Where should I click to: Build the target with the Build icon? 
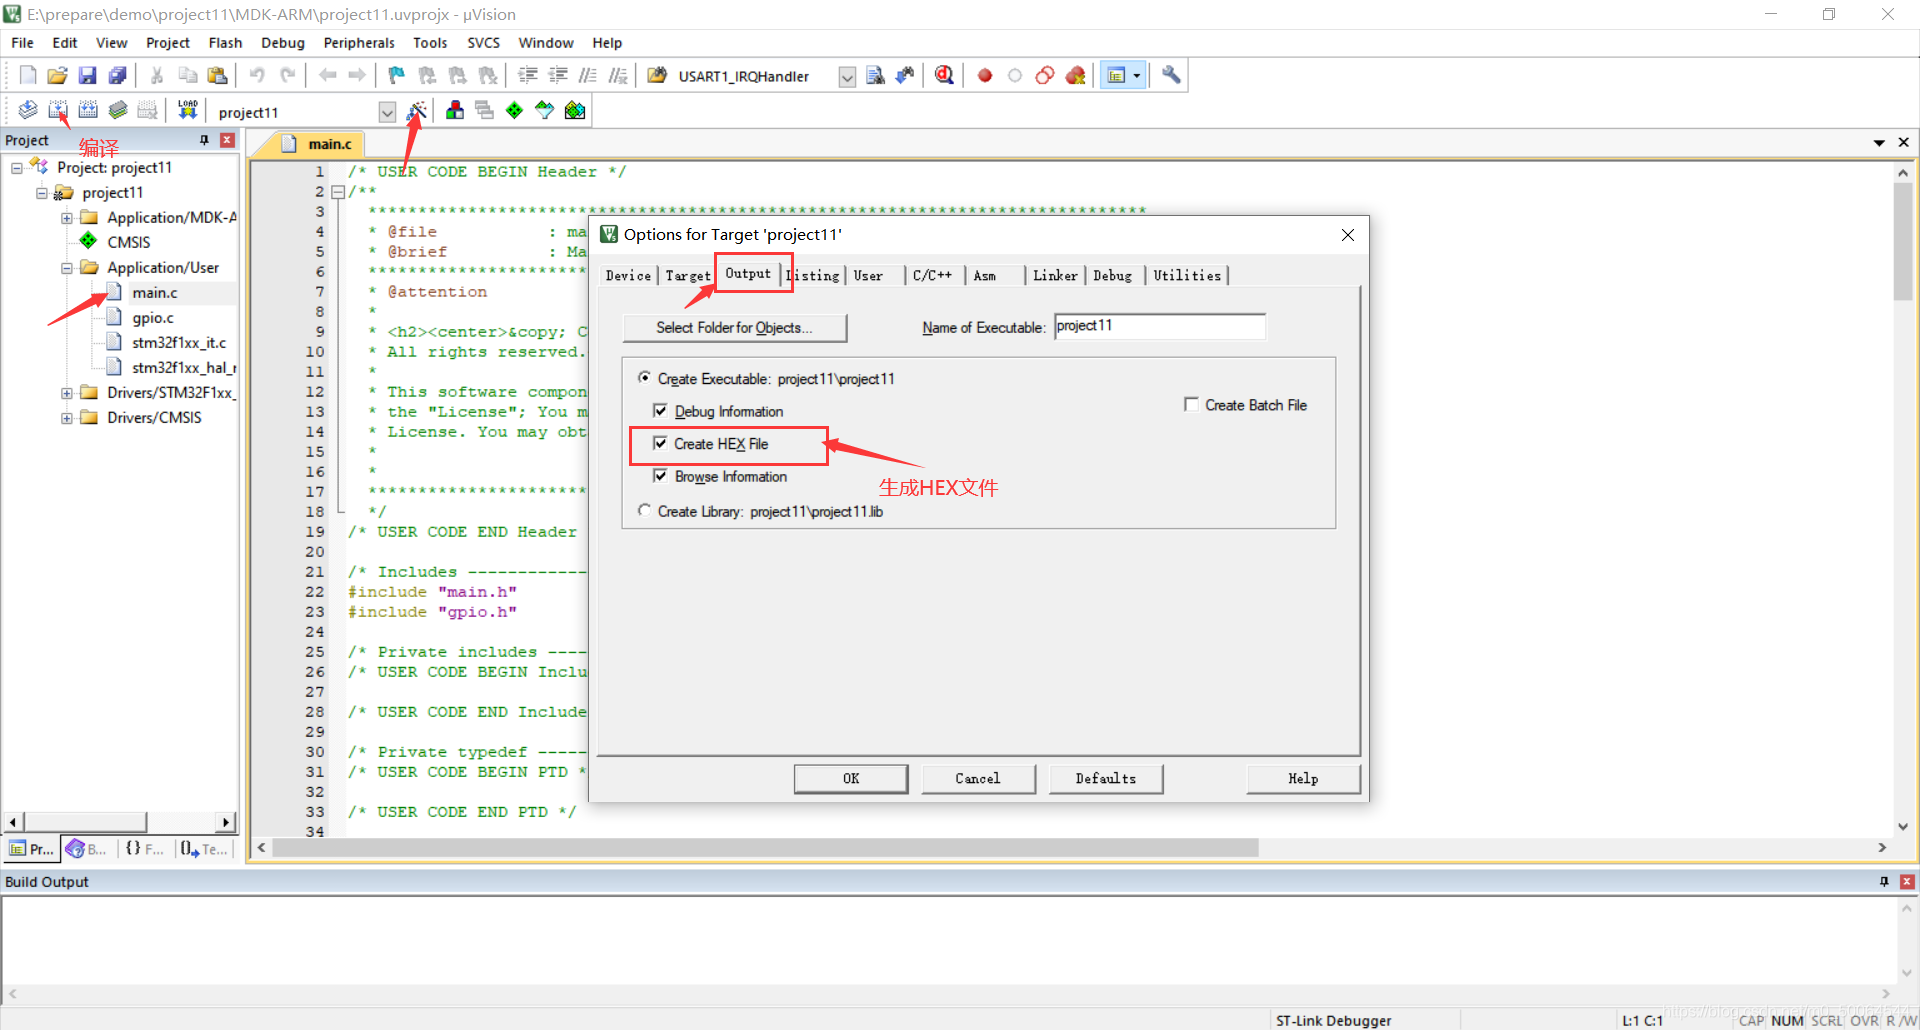(x=58, y=110)
